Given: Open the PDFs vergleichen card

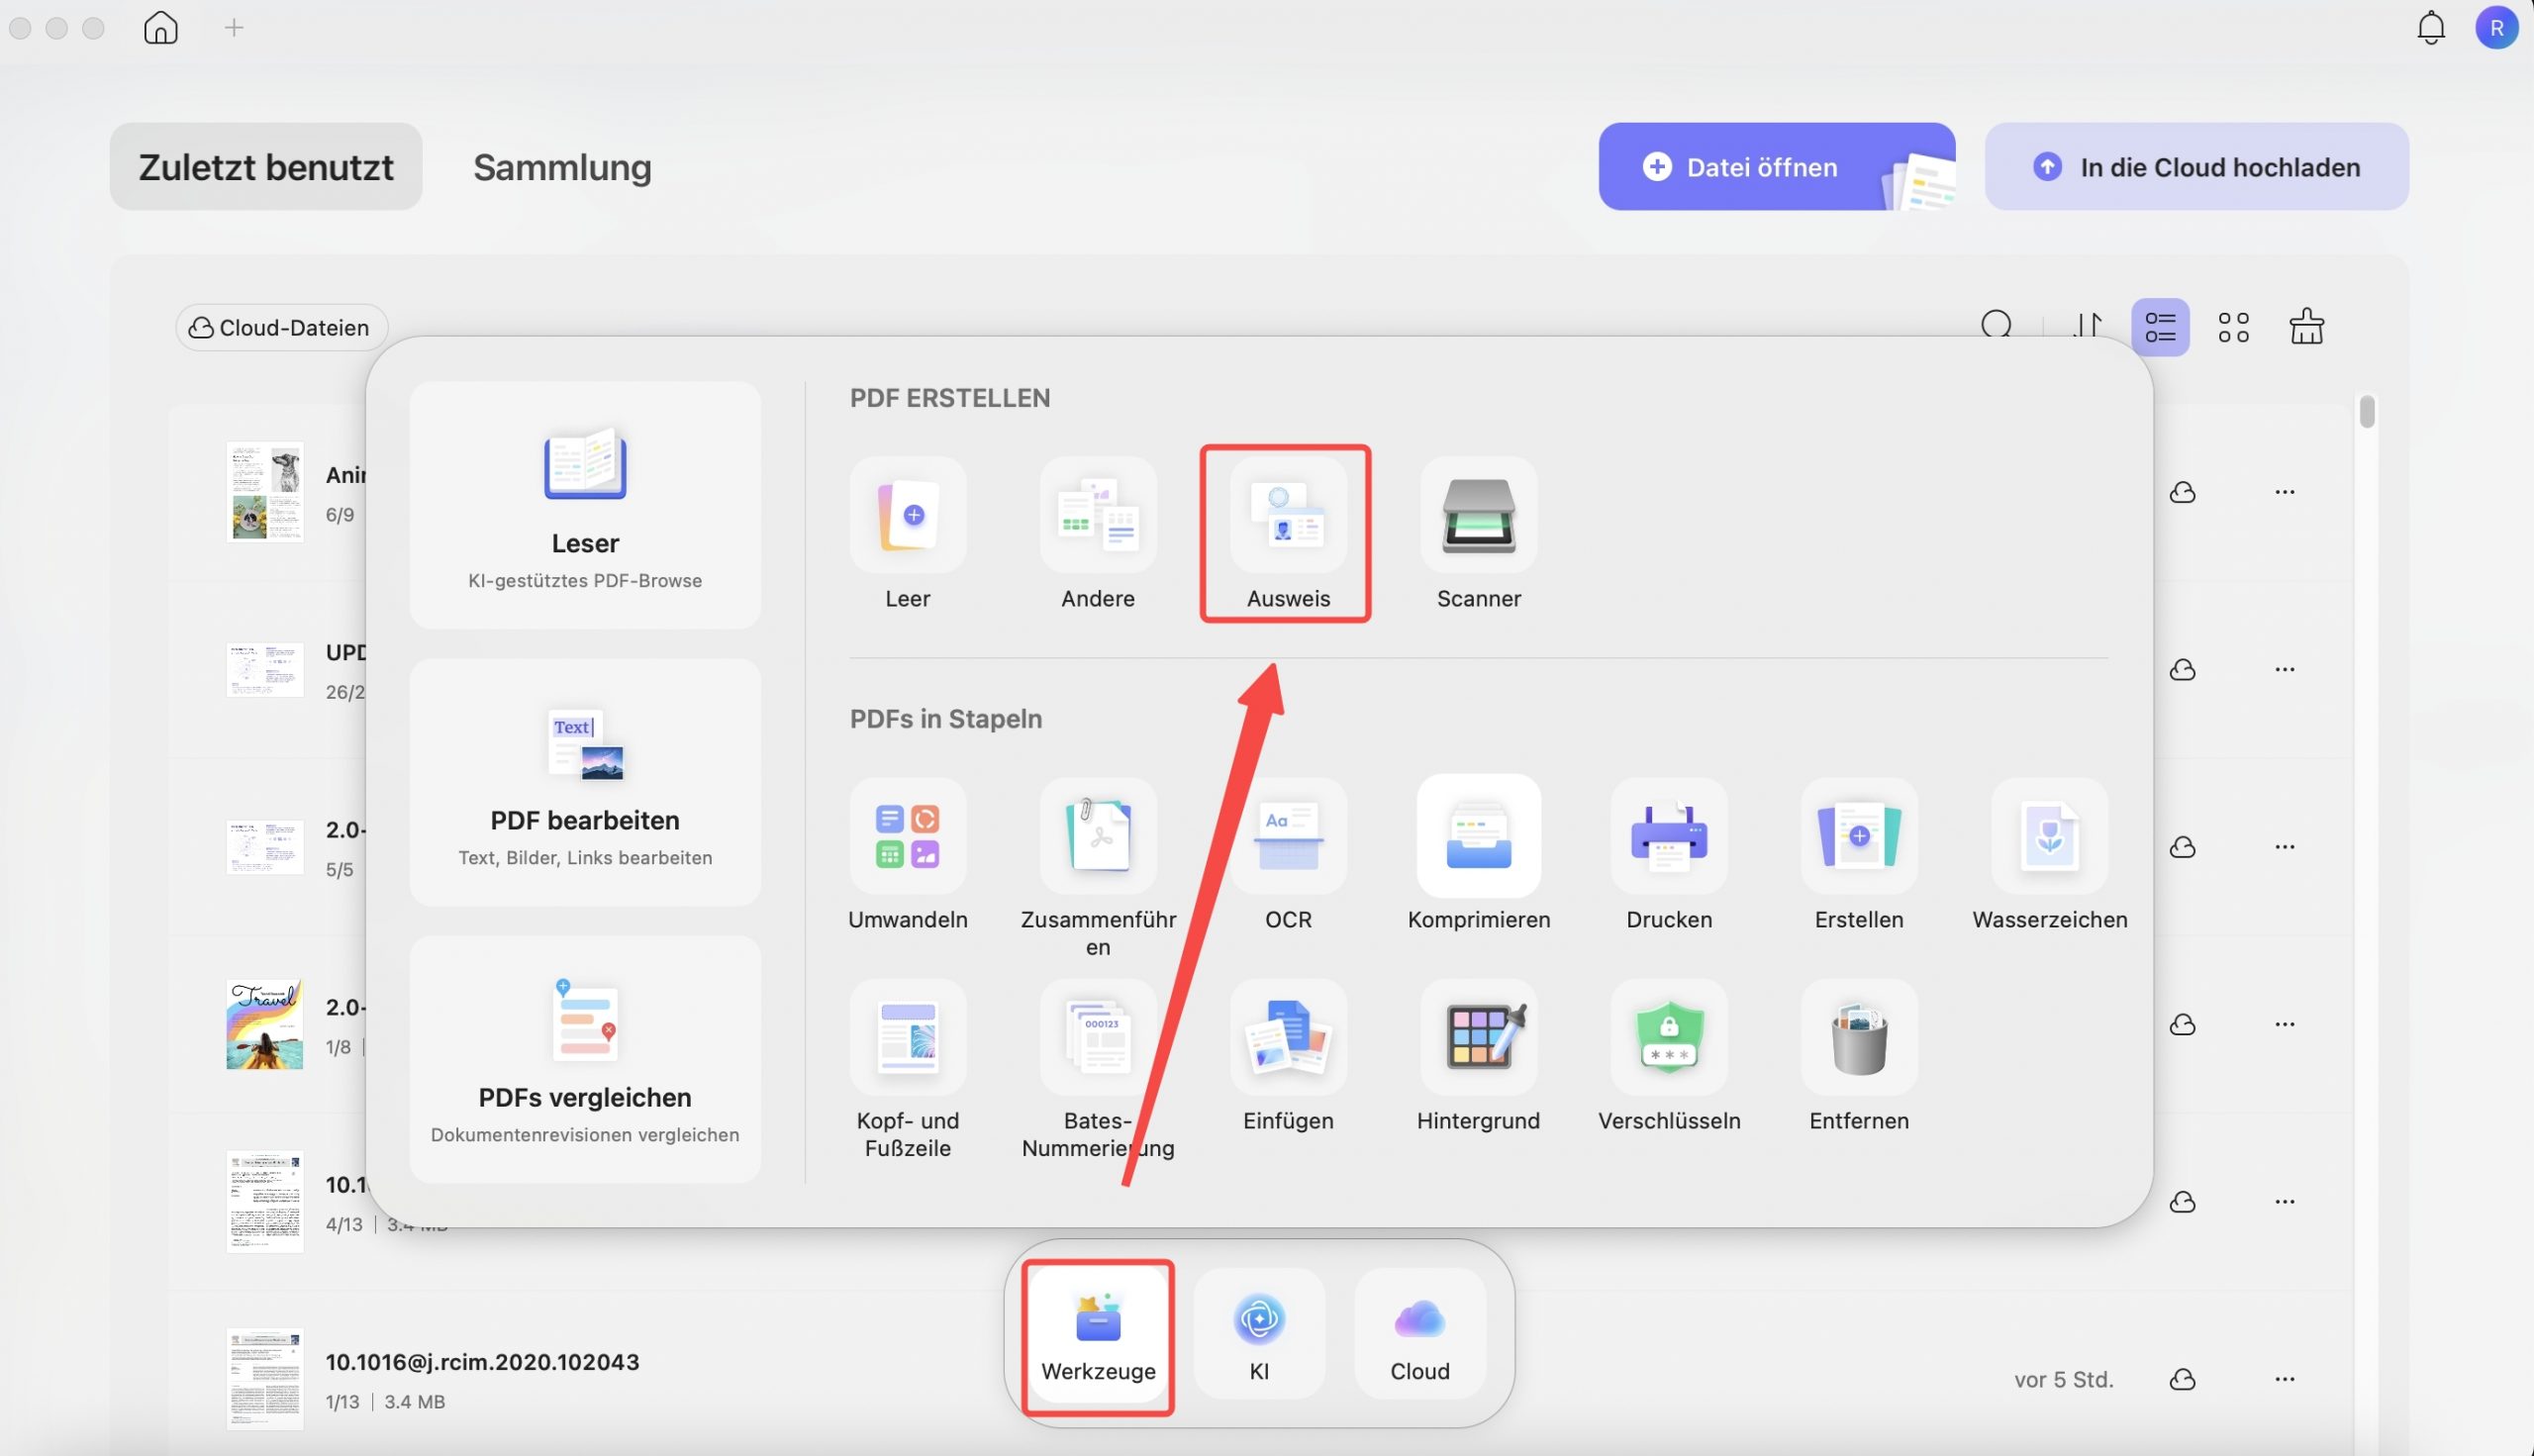Looking at the screenshot, I should point(585,1059).
